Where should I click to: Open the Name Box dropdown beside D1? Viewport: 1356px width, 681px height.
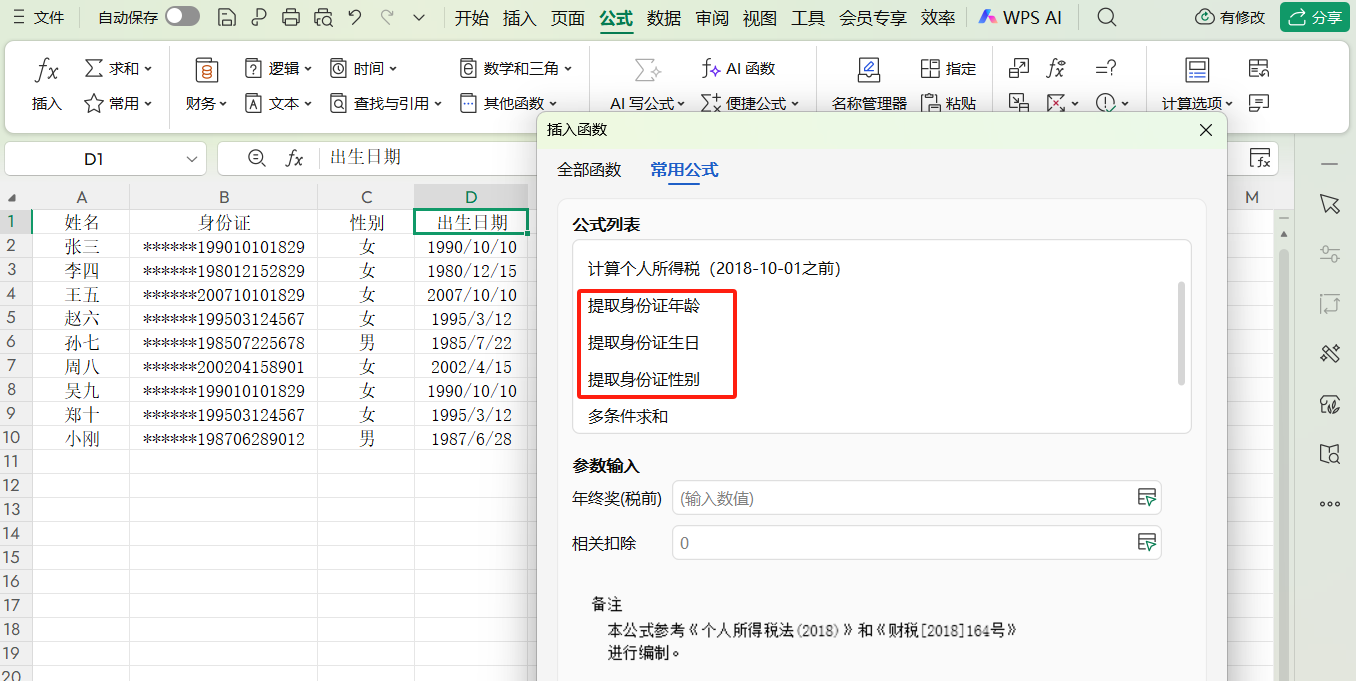click(x=191, y=158)
